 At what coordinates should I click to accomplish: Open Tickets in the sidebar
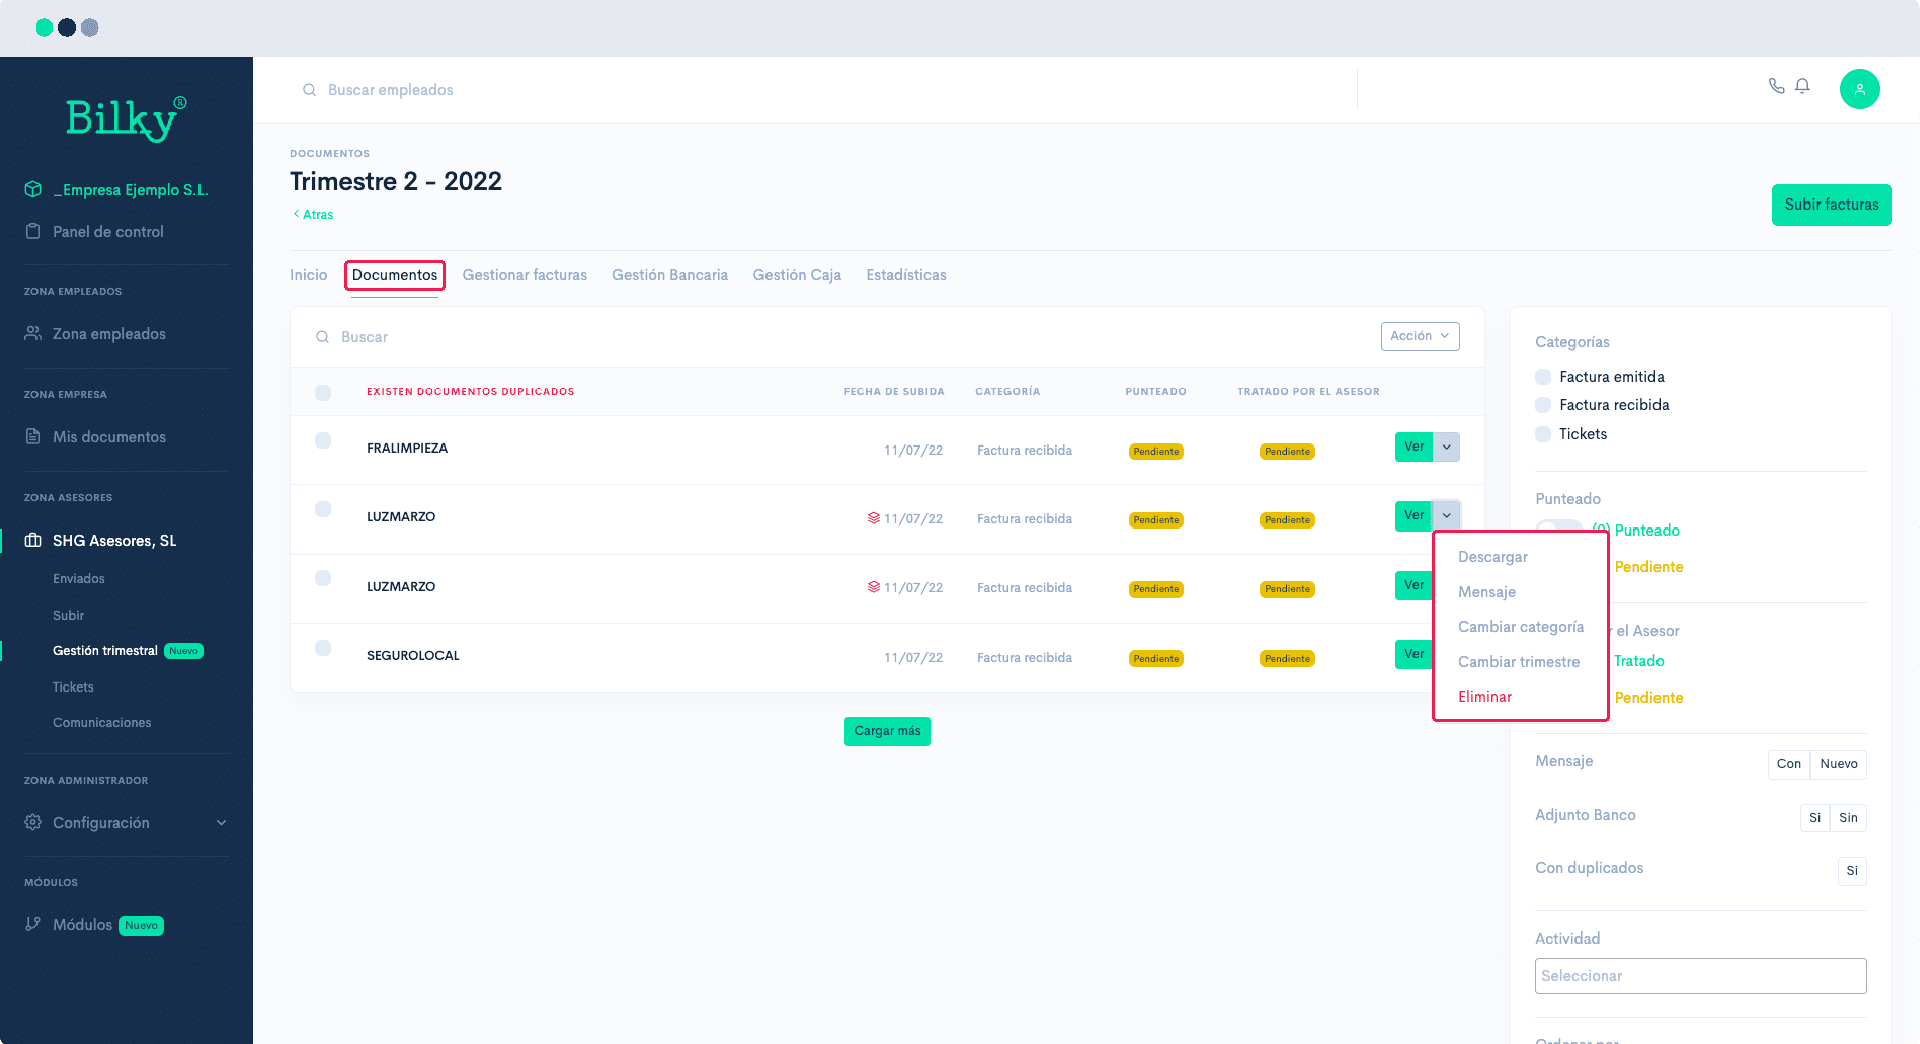point(73,687)
